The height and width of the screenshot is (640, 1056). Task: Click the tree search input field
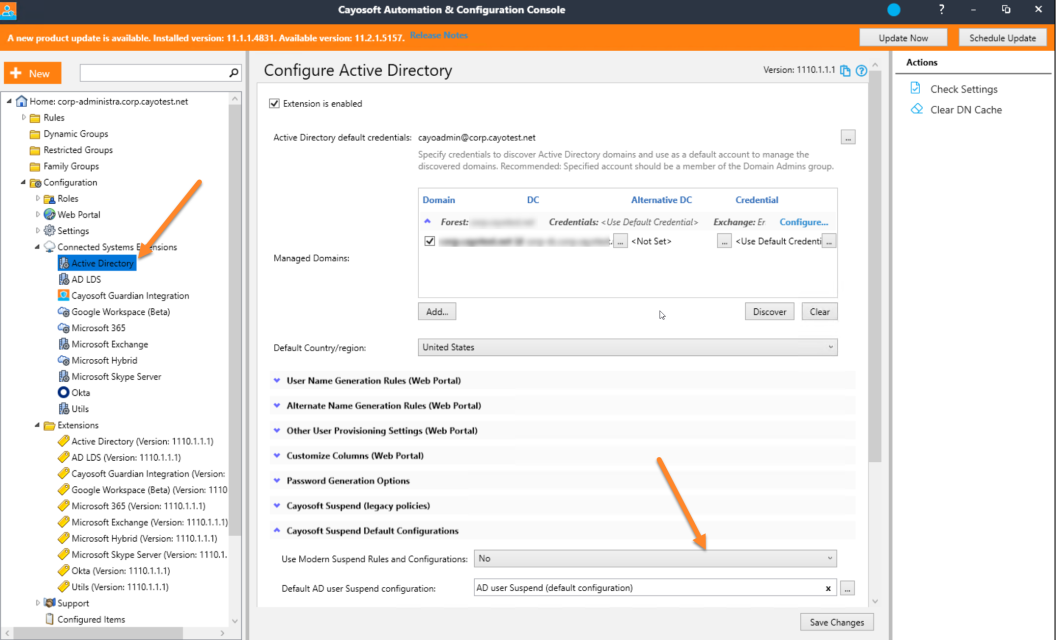(154, 73)
